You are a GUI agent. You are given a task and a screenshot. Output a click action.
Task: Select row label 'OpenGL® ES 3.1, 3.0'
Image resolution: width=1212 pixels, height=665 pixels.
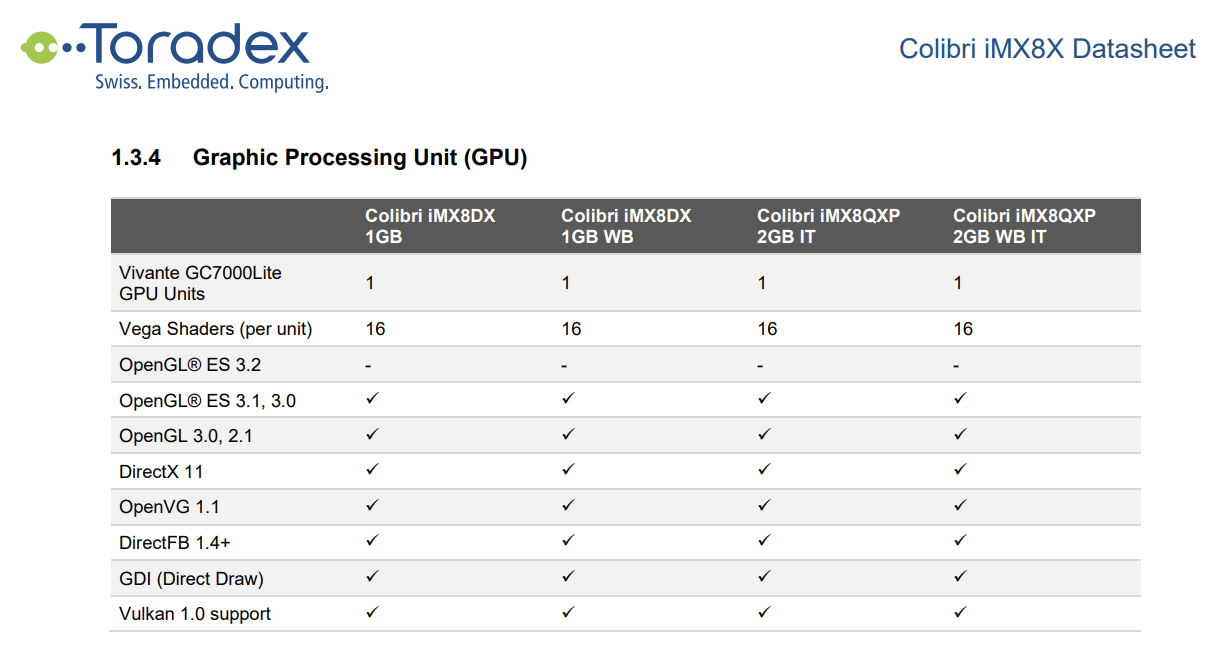(207, 401)
